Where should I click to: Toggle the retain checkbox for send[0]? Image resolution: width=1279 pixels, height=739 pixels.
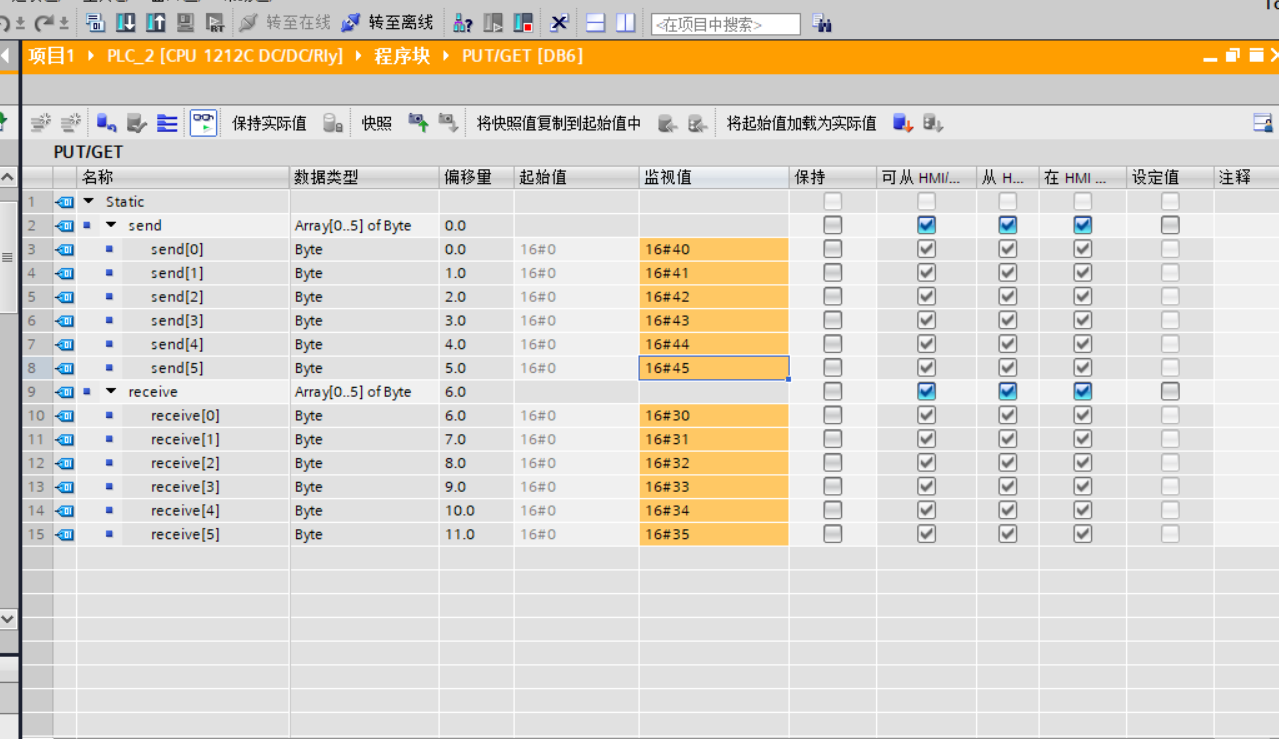pos(832,249)
